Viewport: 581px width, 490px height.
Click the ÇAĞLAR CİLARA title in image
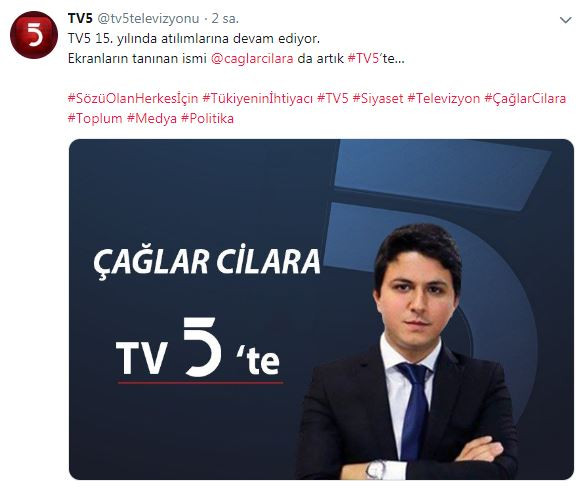click(x=206, y=261)
